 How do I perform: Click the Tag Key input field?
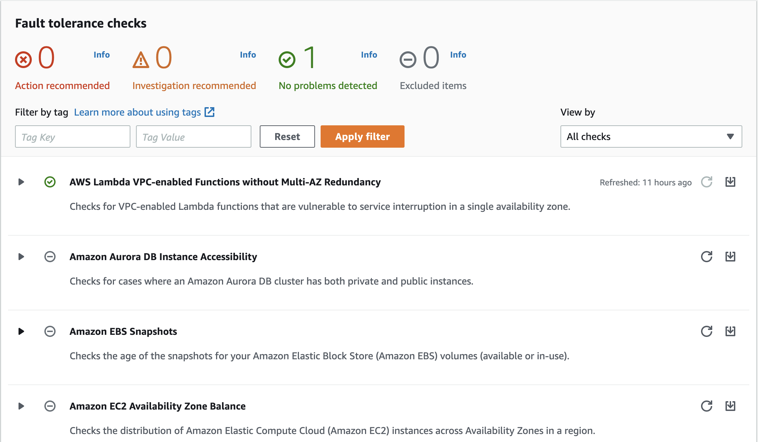[72, 137]
